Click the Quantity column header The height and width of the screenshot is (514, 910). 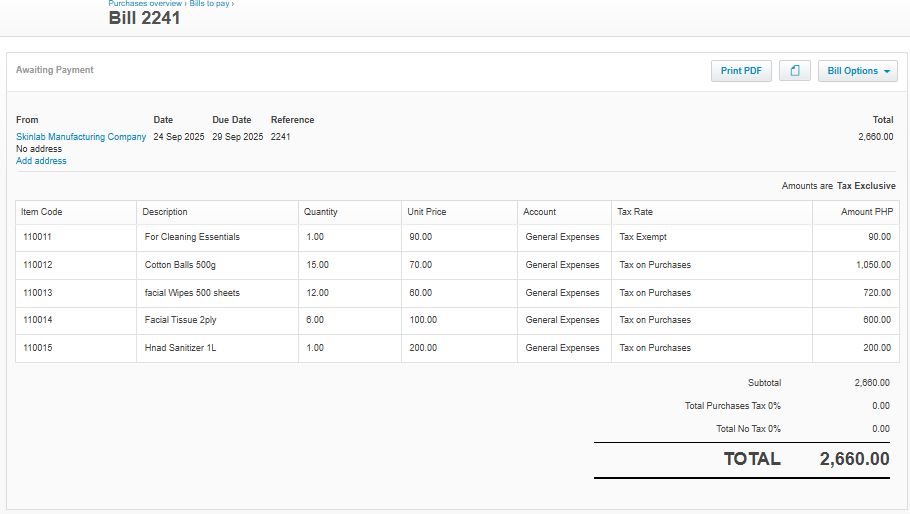(x=320, y=212)
